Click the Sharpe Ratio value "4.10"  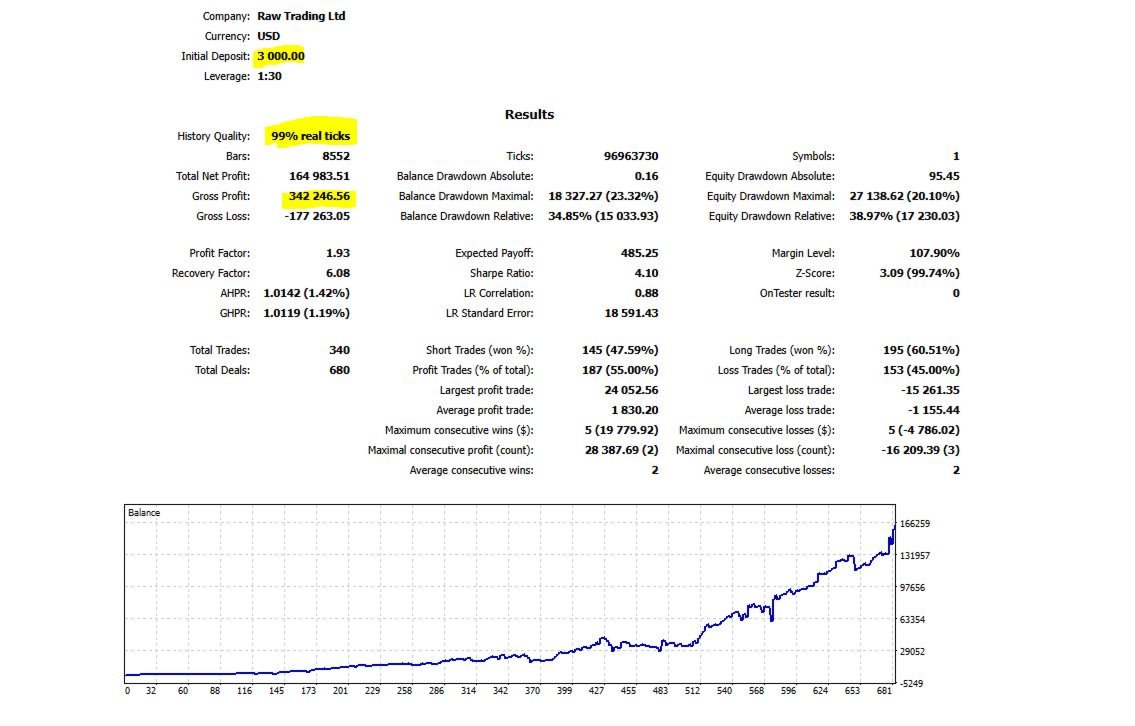(x=646, y=274)
